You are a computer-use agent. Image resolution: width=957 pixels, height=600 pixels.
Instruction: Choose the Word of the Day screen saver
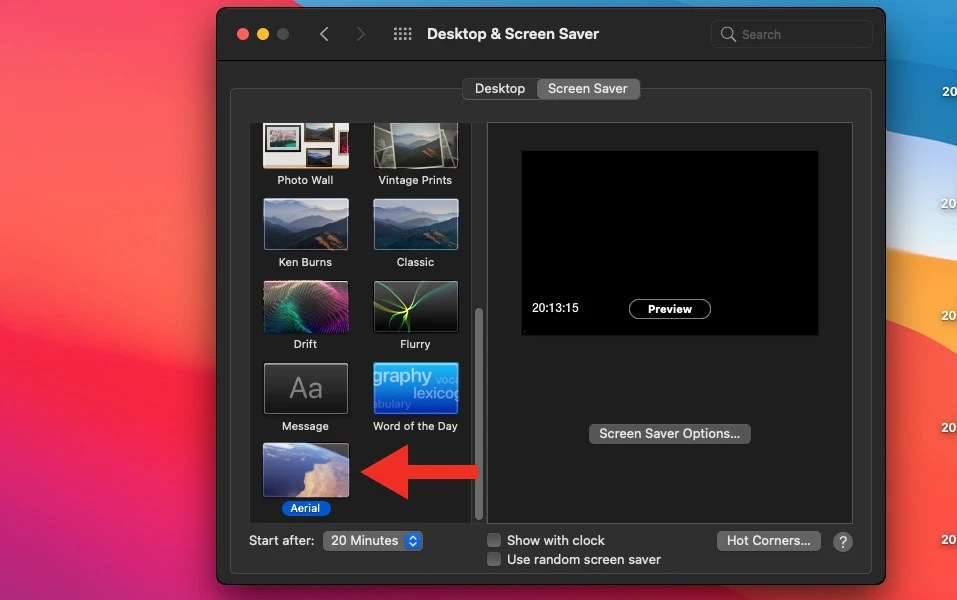tap(415, 388)
